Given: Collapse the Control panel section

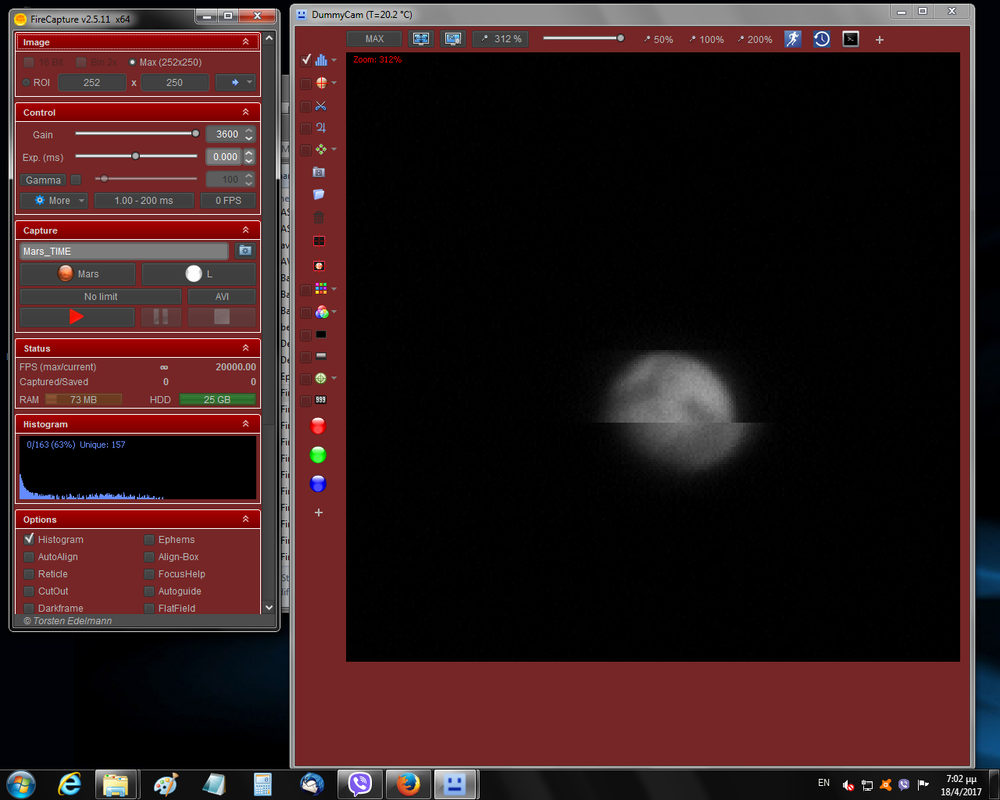Looking at the screenshot, I should tap(246, 113).
